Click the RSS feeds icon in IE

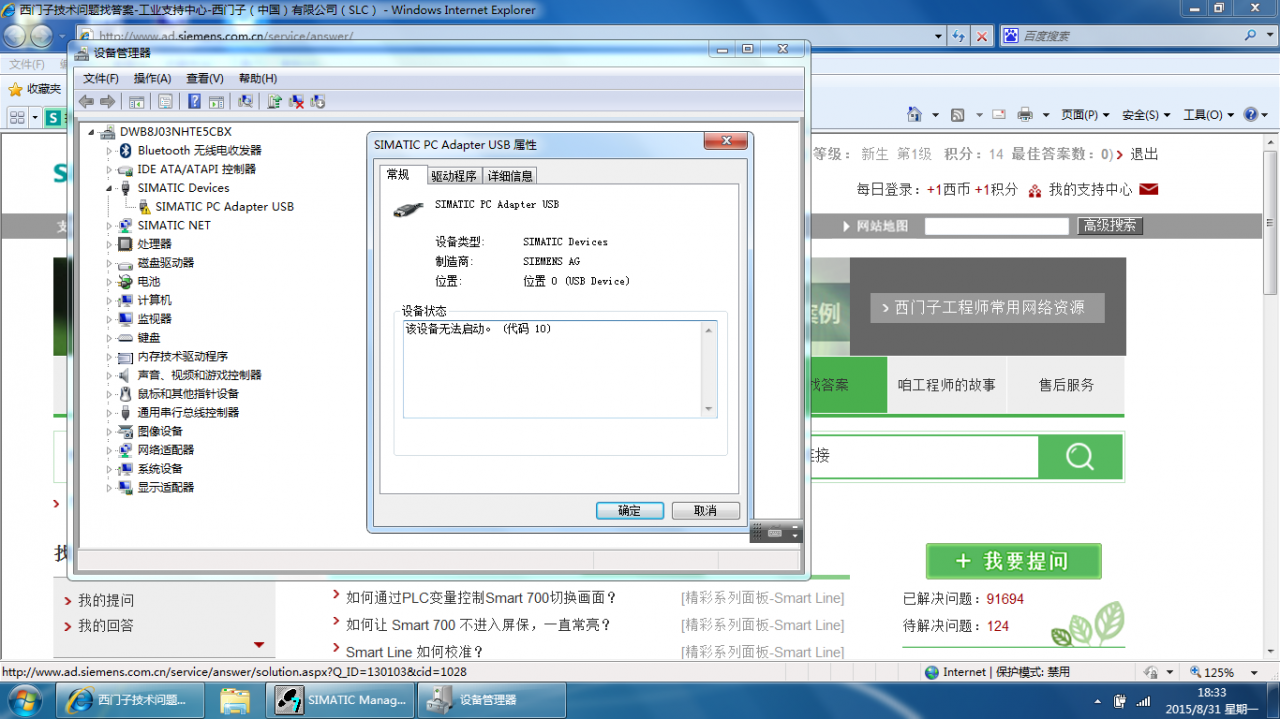[x=957, y=115]
